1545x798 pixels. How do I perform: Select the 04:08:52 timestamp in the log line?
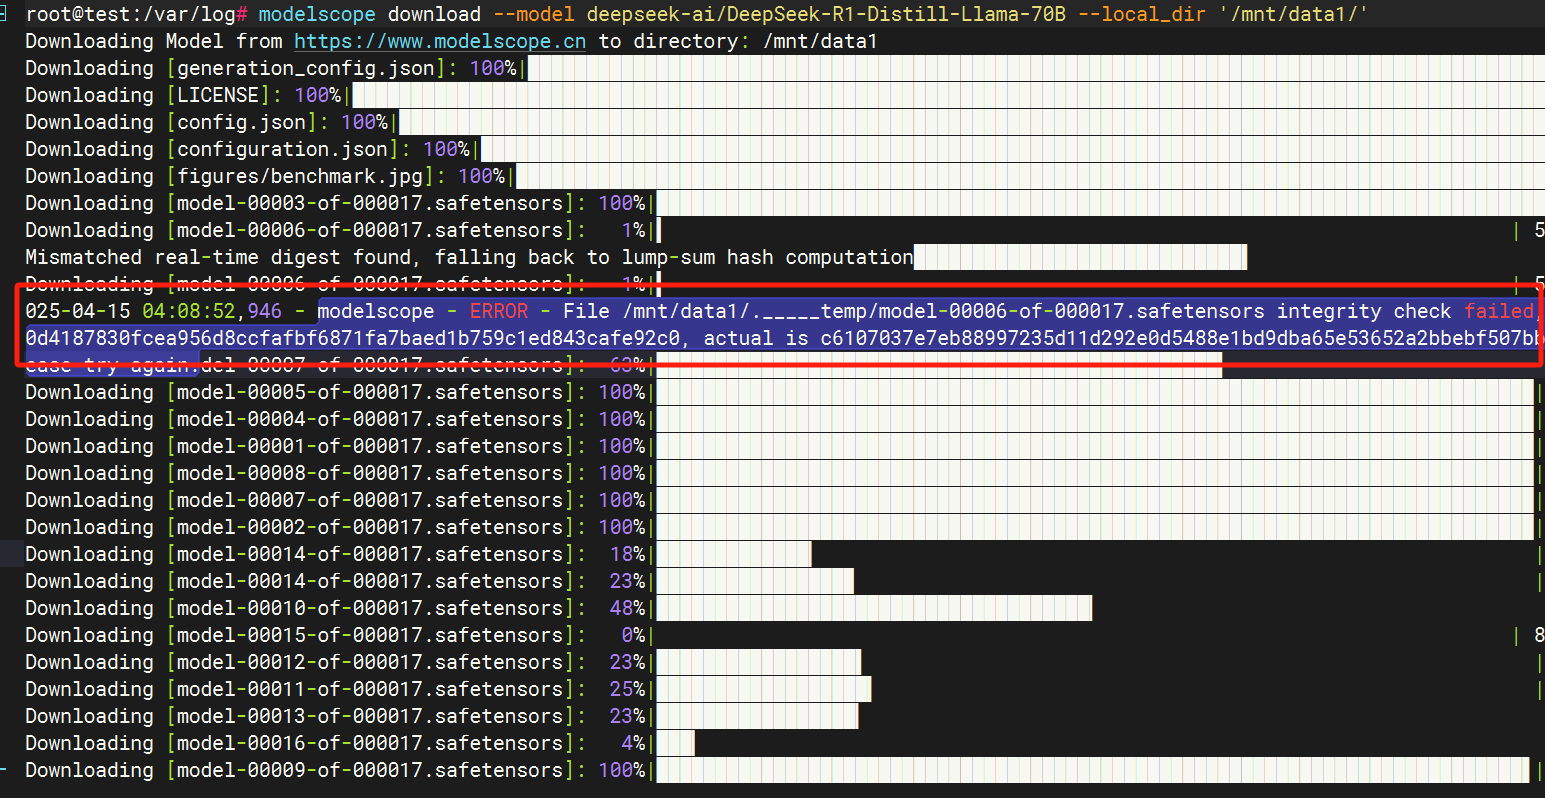[x=189, y=311]
